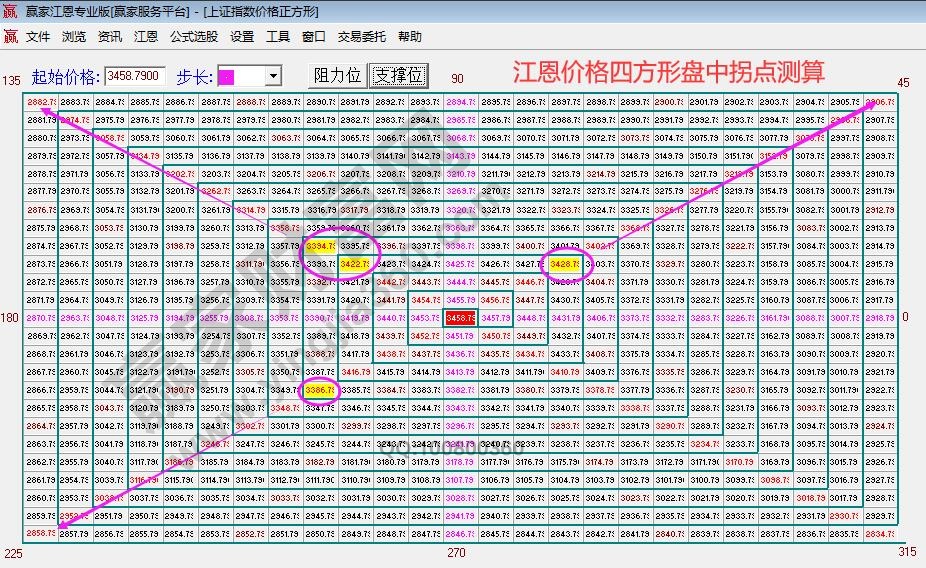This screenshot has height=568, width=926.
Task: Open the 江恩 menu
Action: click(x=146, y=37)
